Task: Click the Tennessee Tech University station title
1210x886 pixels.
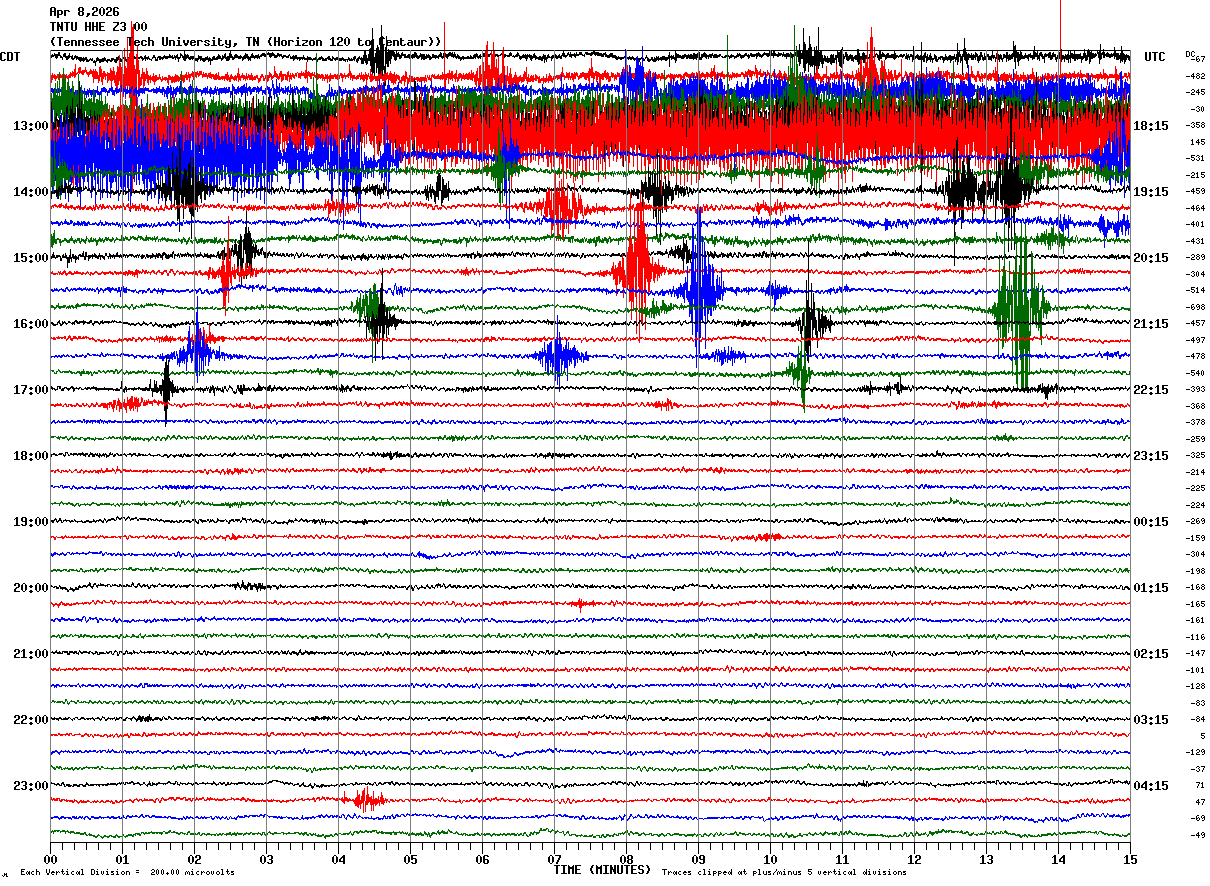Action: pos(245,42)
